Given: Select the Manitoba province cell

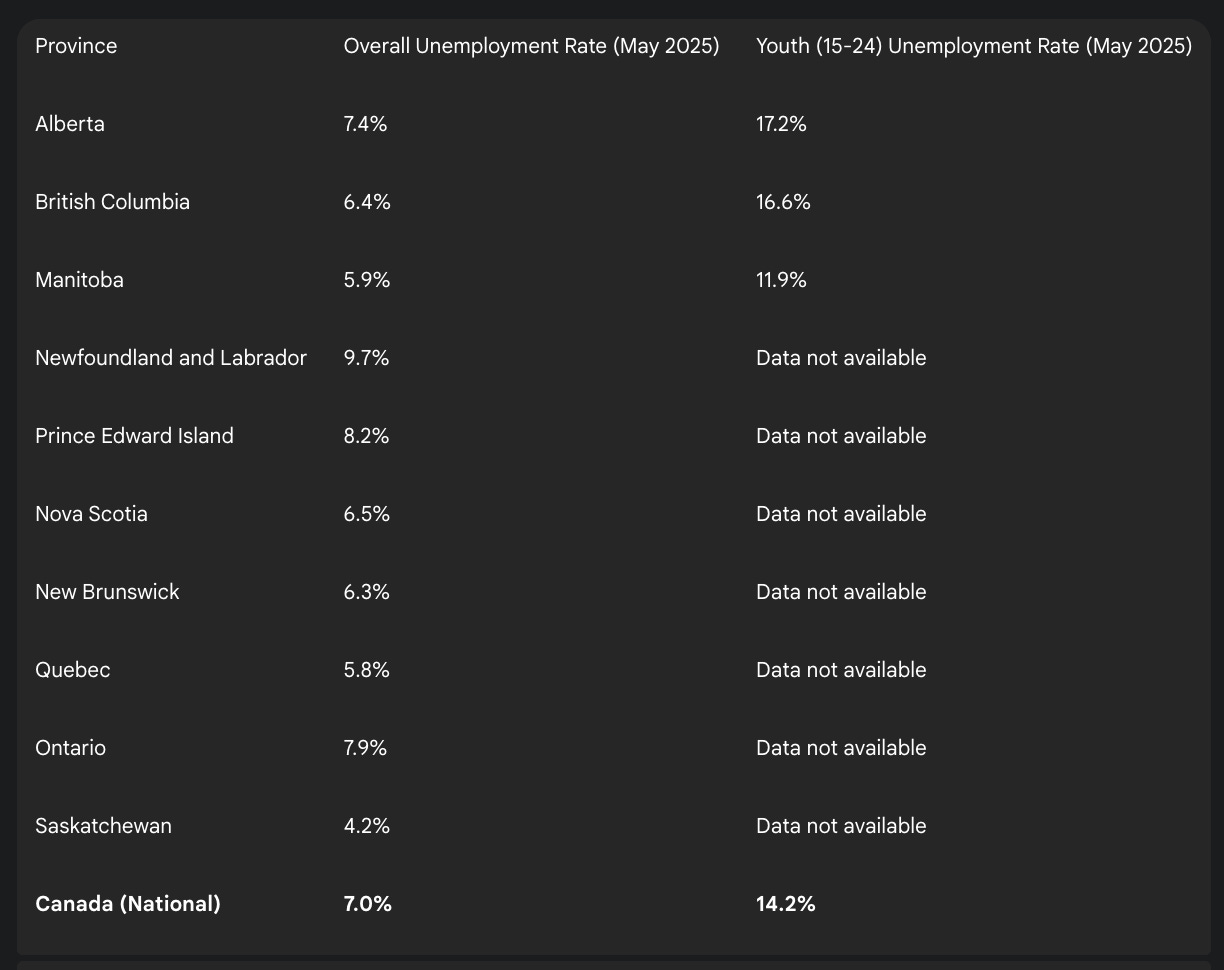Looking at the screenshot, I should [x=79, y=280].
